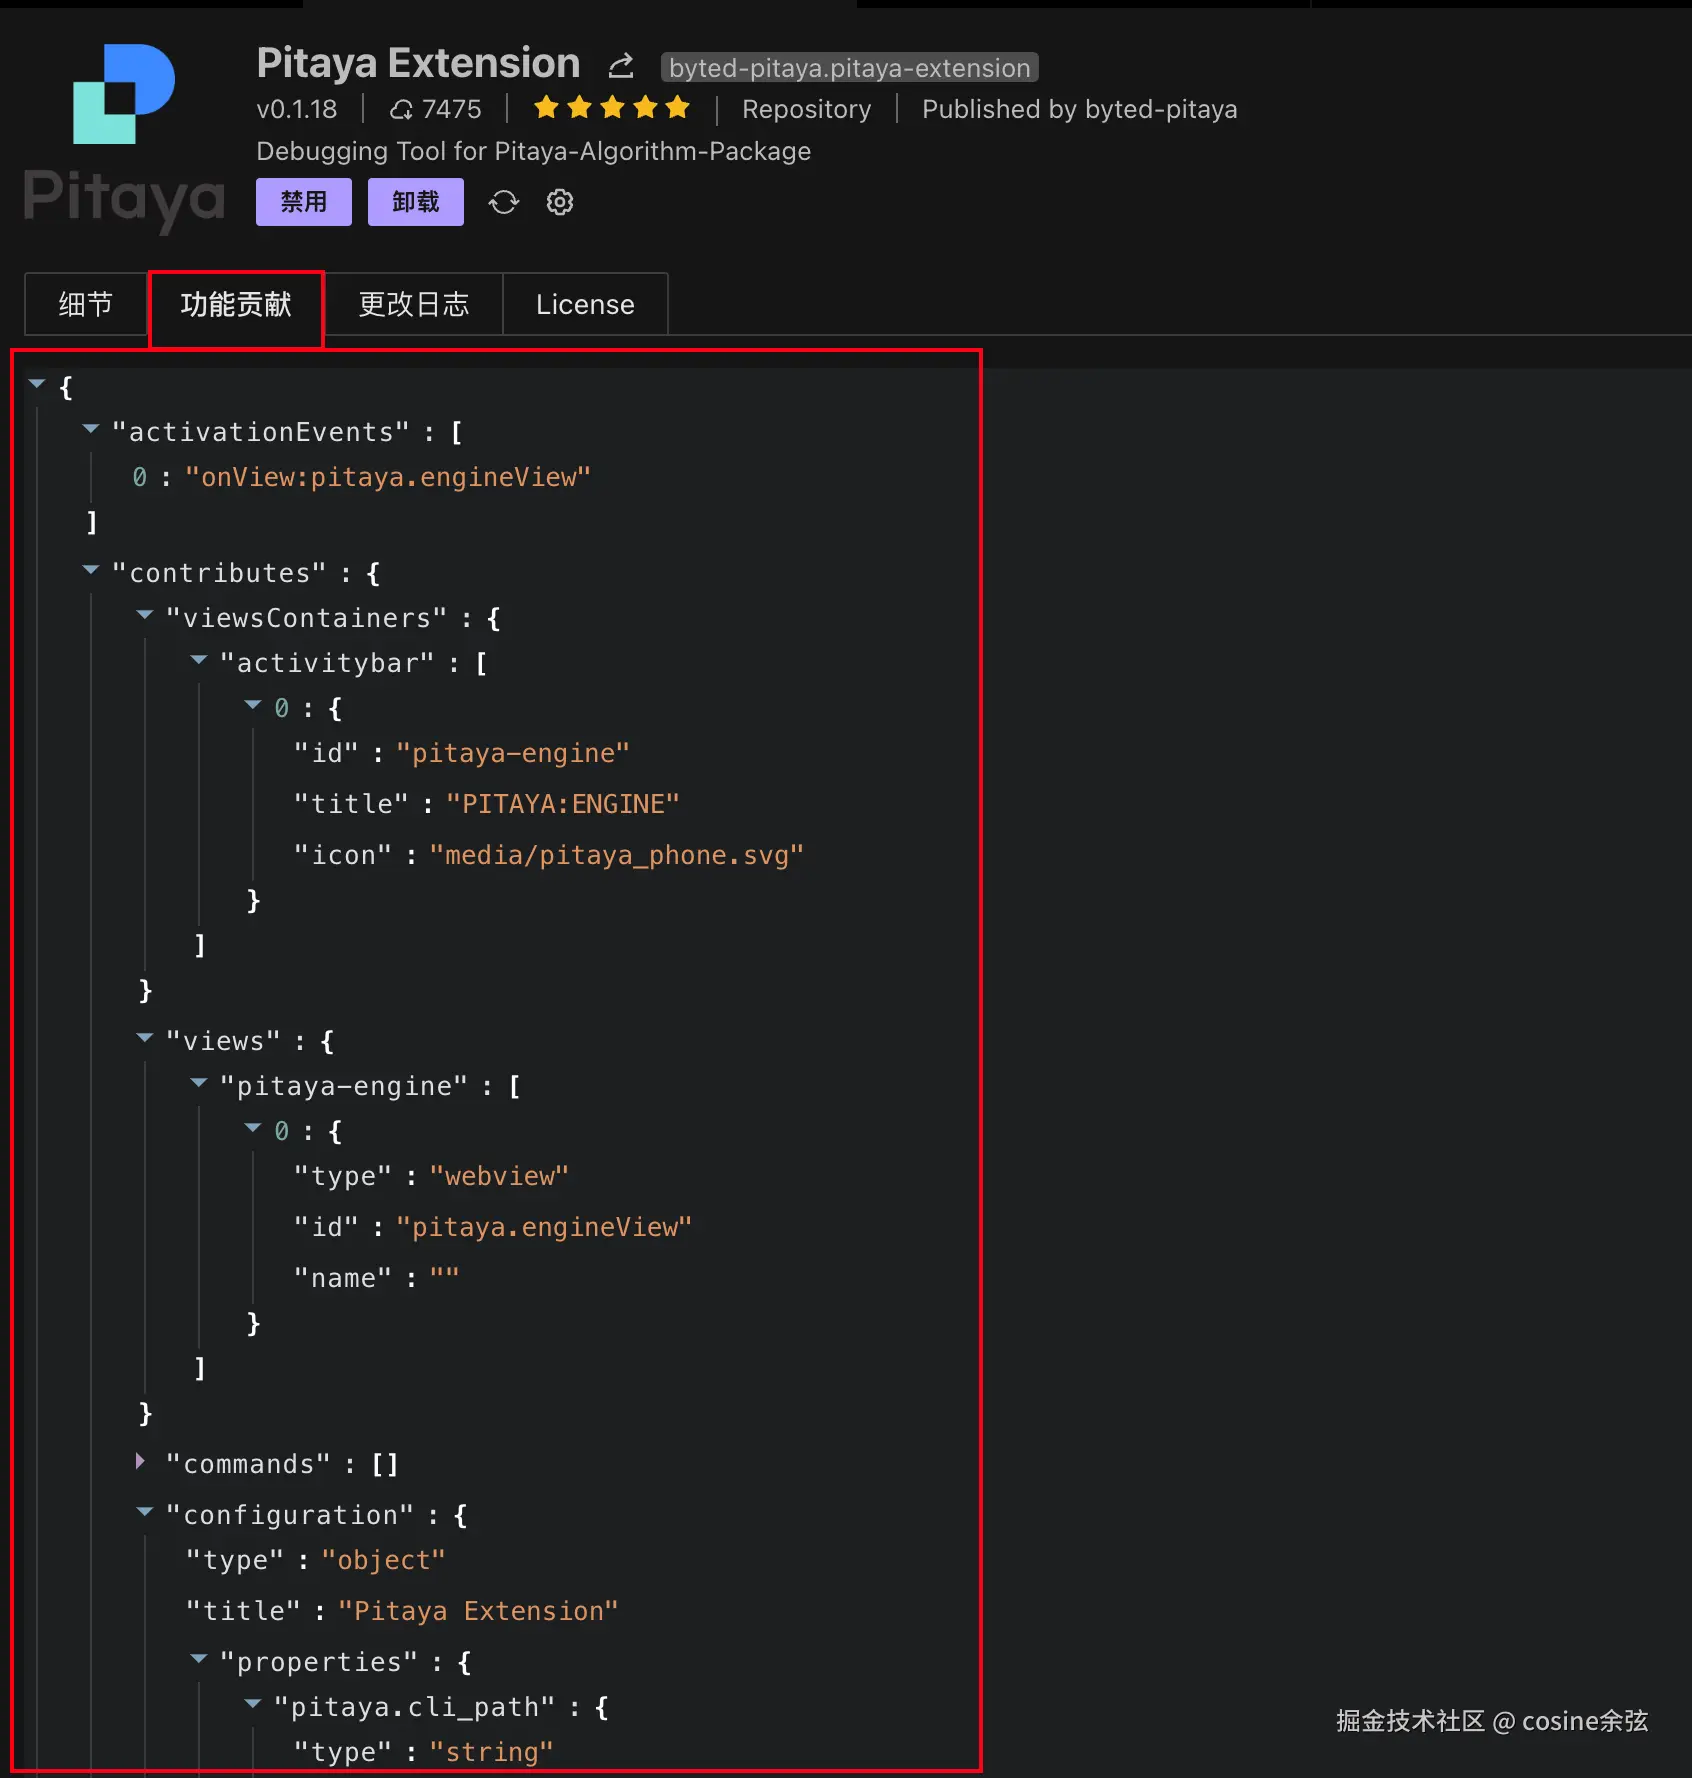The height and width of the screenshot is (1778, 1692).
Task: Open the License tab
Action: (585, 304)
